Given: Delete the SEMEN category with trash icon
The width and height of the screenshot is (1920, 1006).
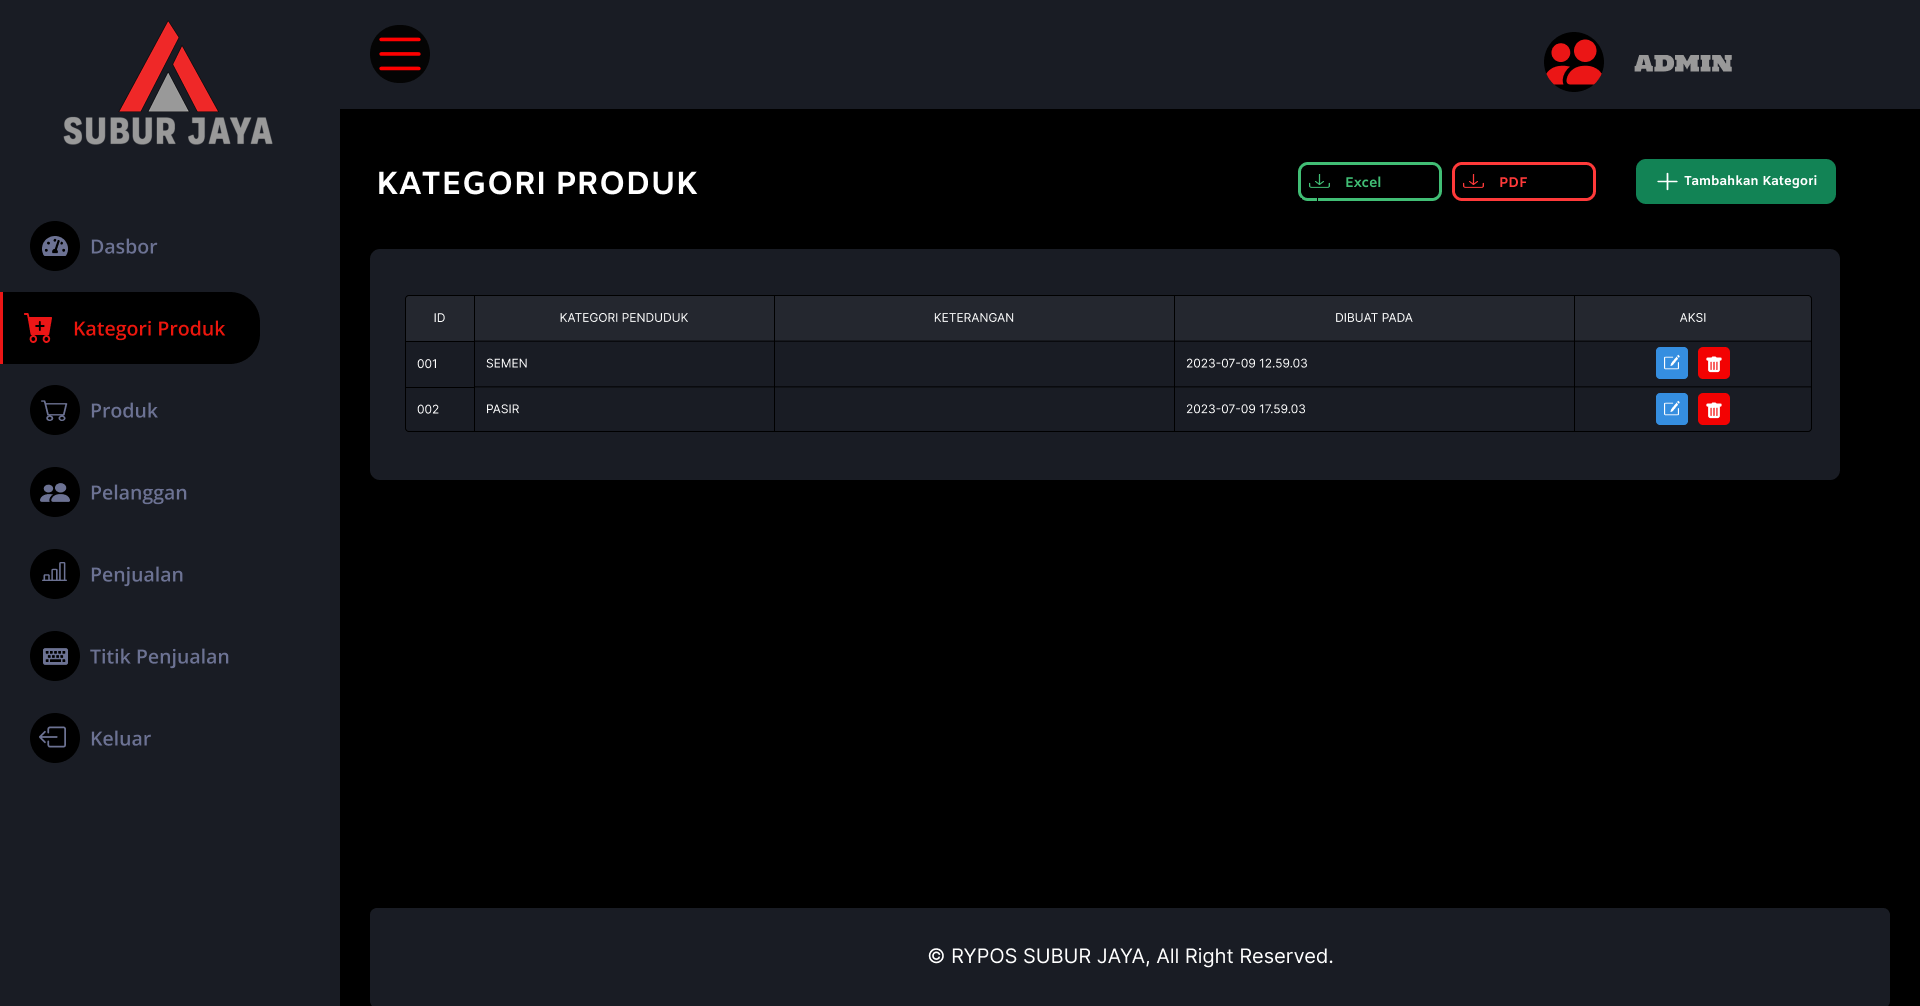Looking at the screenshot, I should point(1713,363).
